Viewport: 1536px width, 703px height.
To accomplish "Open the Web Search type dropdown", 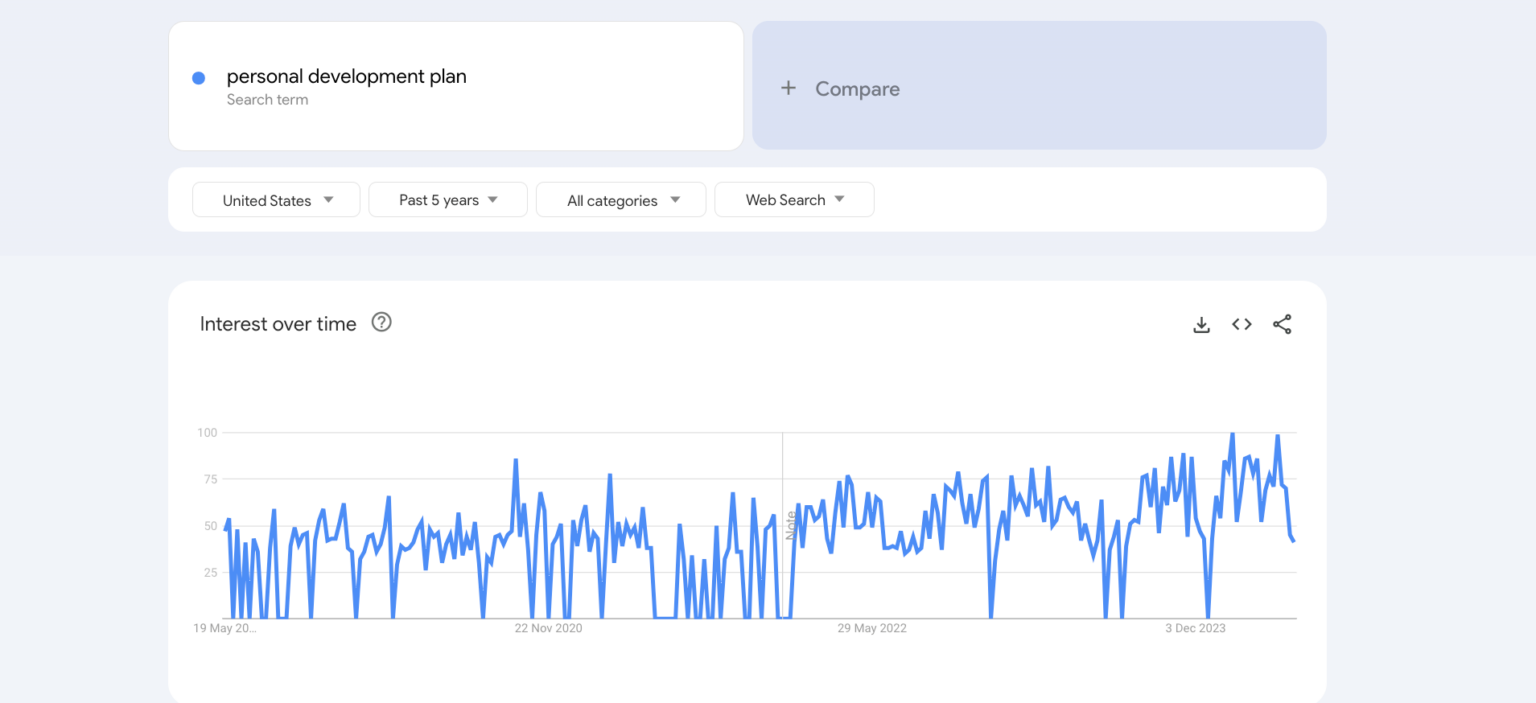I will [794, 199].
